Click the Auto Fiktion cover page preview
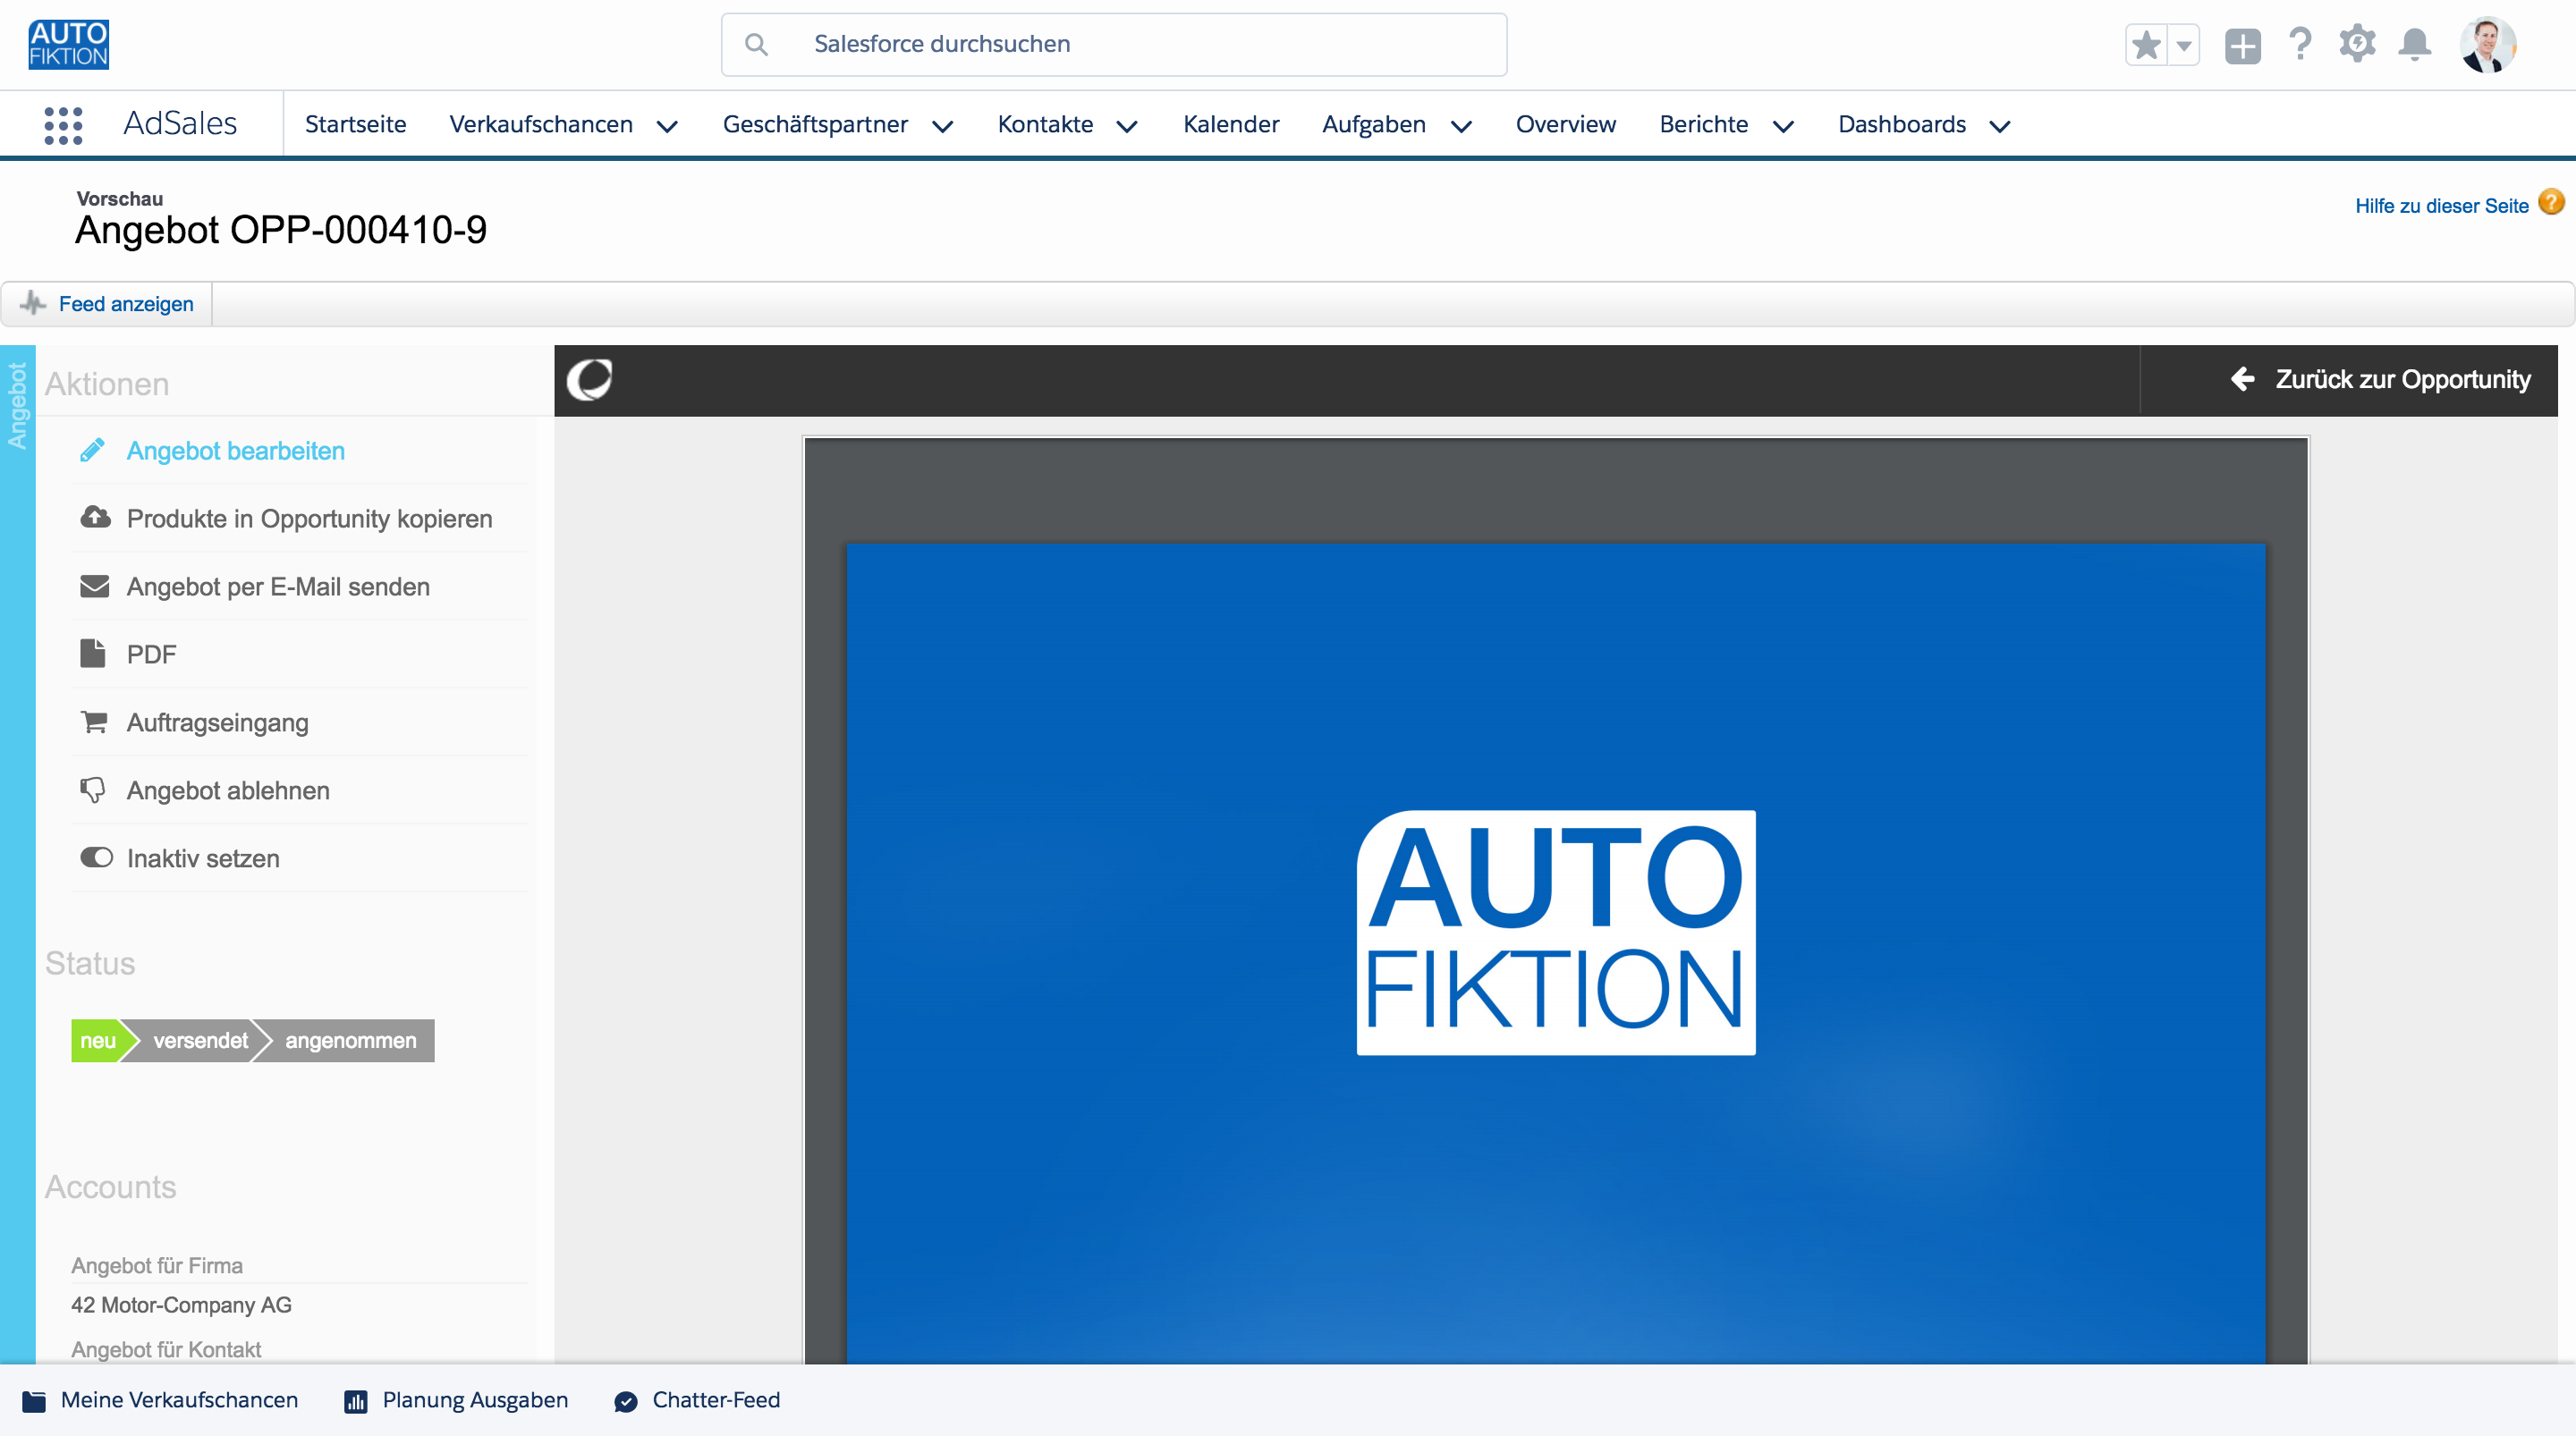Image resolution: width=2576 pixels, height=1436 pixels. [1556, 952]
